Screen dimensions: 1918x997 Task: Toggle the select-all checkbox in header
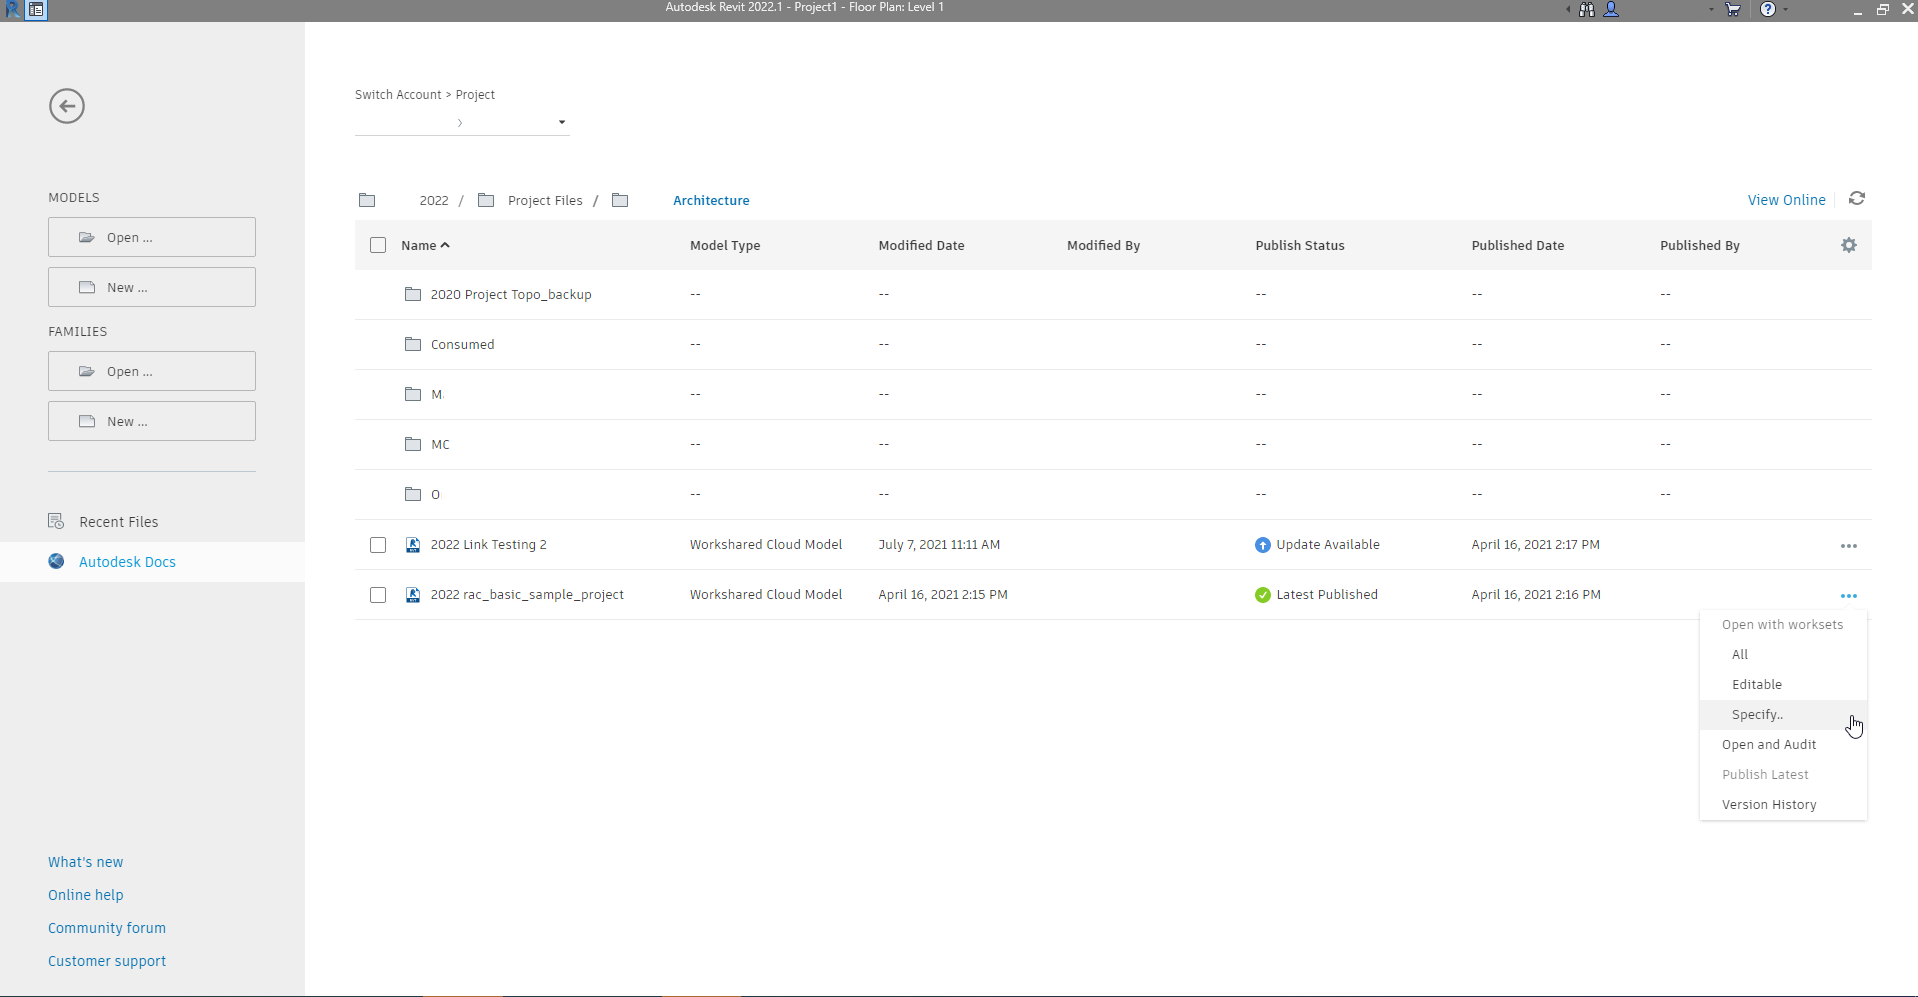[378, 245]
